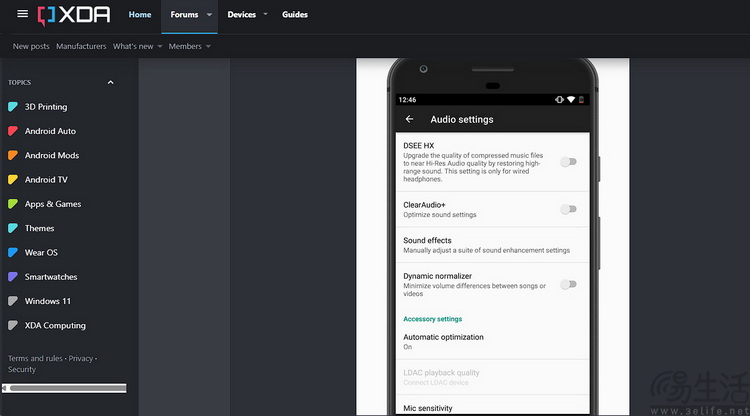Open the Privacy footer link
The image size is (750, 416).
tap(81, 359)
